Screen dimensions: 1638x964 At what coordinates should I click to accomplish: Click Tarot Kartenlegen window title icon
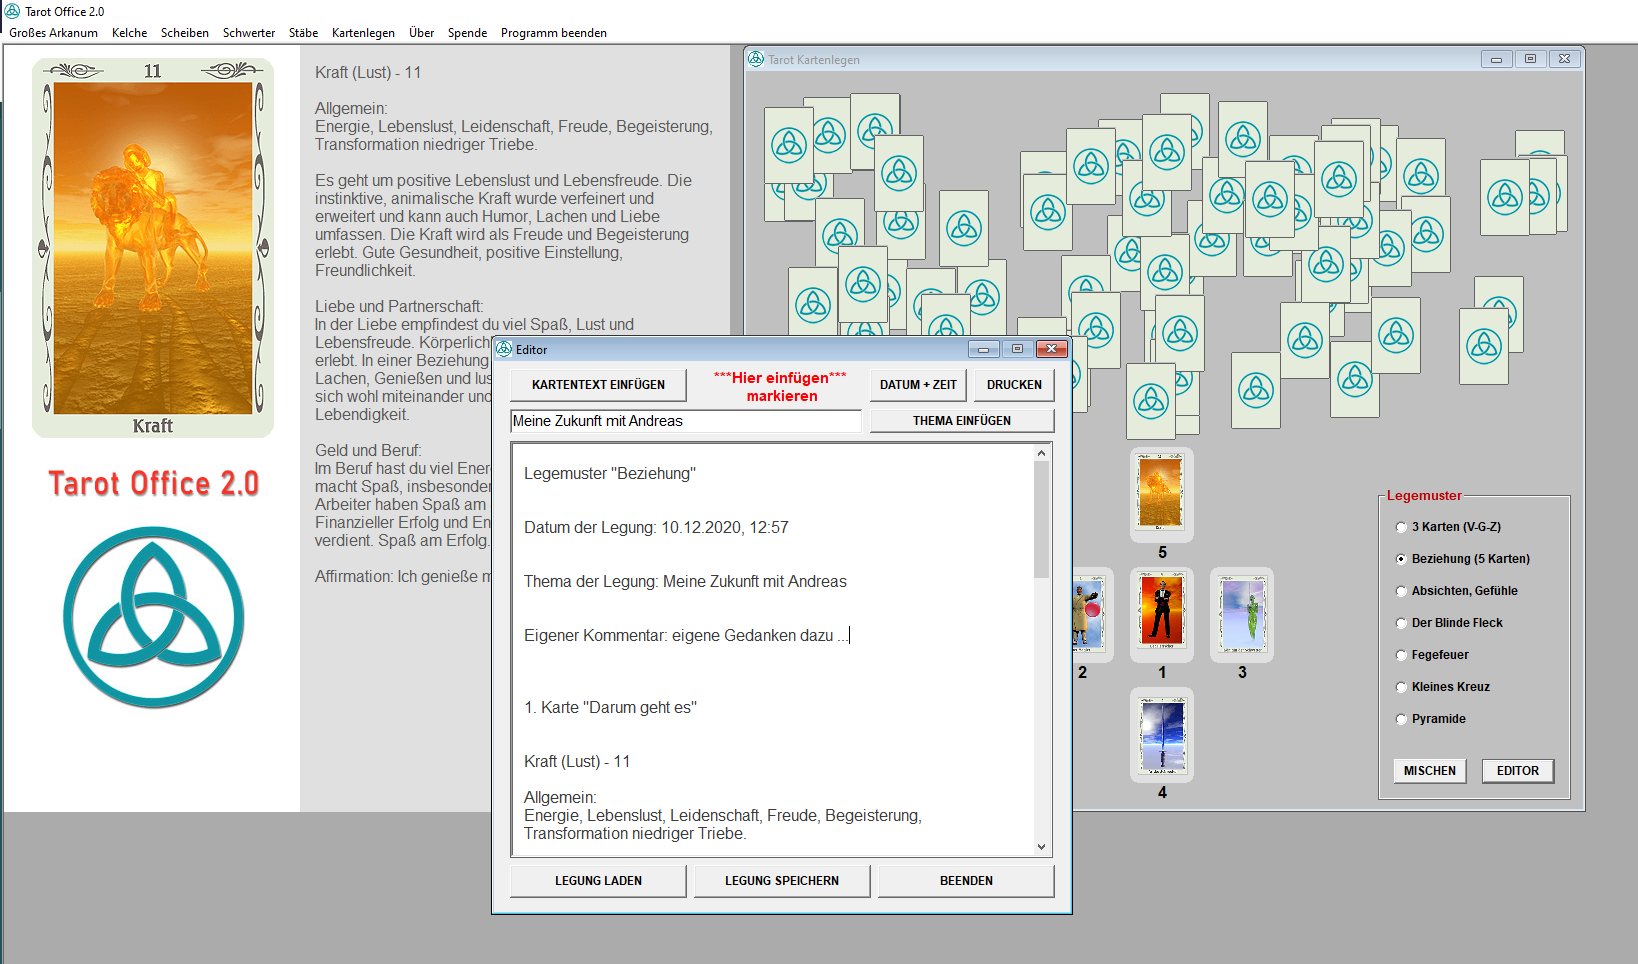pyautogui.click(x=756, y=59)
